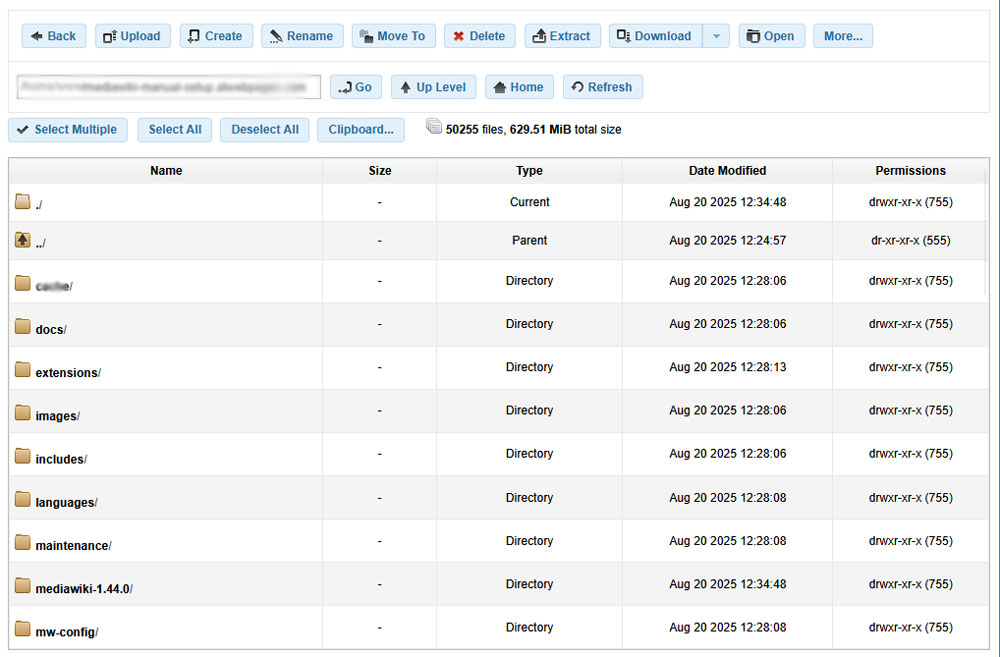Click inside the file path input field
Image resolution: width=1000 pixels, height=657 pixels.
[167, 87]
